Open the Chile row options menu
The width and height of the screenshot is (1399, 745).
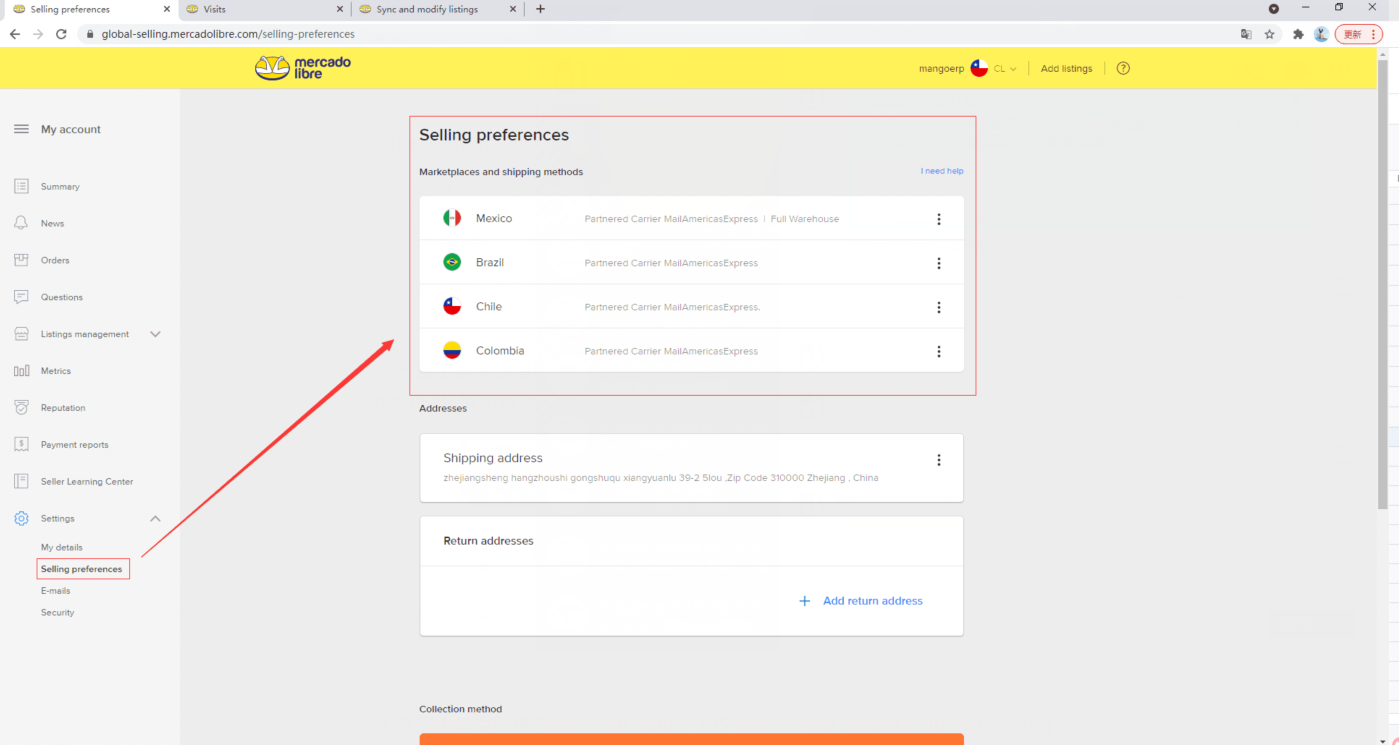point(938,307)
